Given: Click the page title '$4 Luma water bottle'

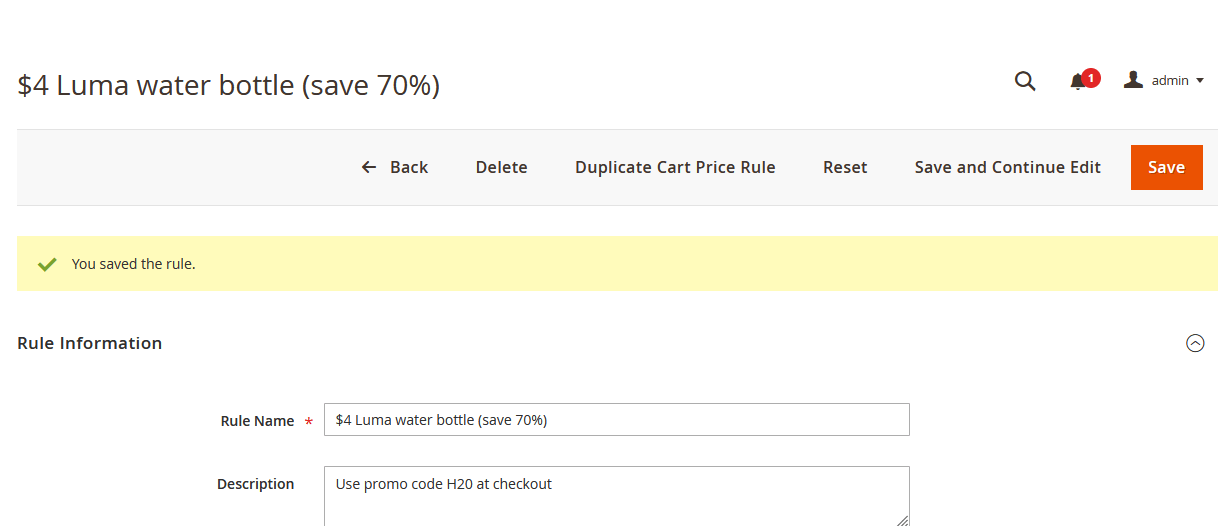Looking at the screenshot, I should [228, 86].
